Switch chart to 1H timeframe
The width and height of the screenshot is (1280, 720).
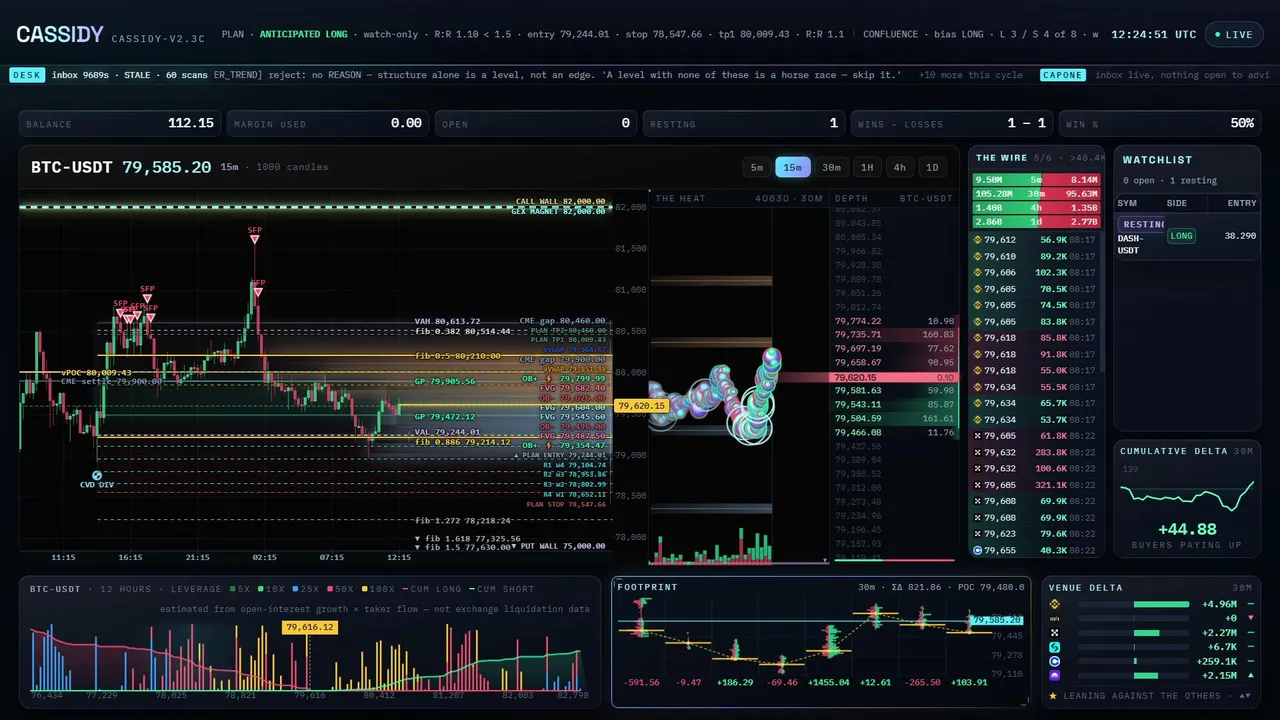click(x=867, y=167)
